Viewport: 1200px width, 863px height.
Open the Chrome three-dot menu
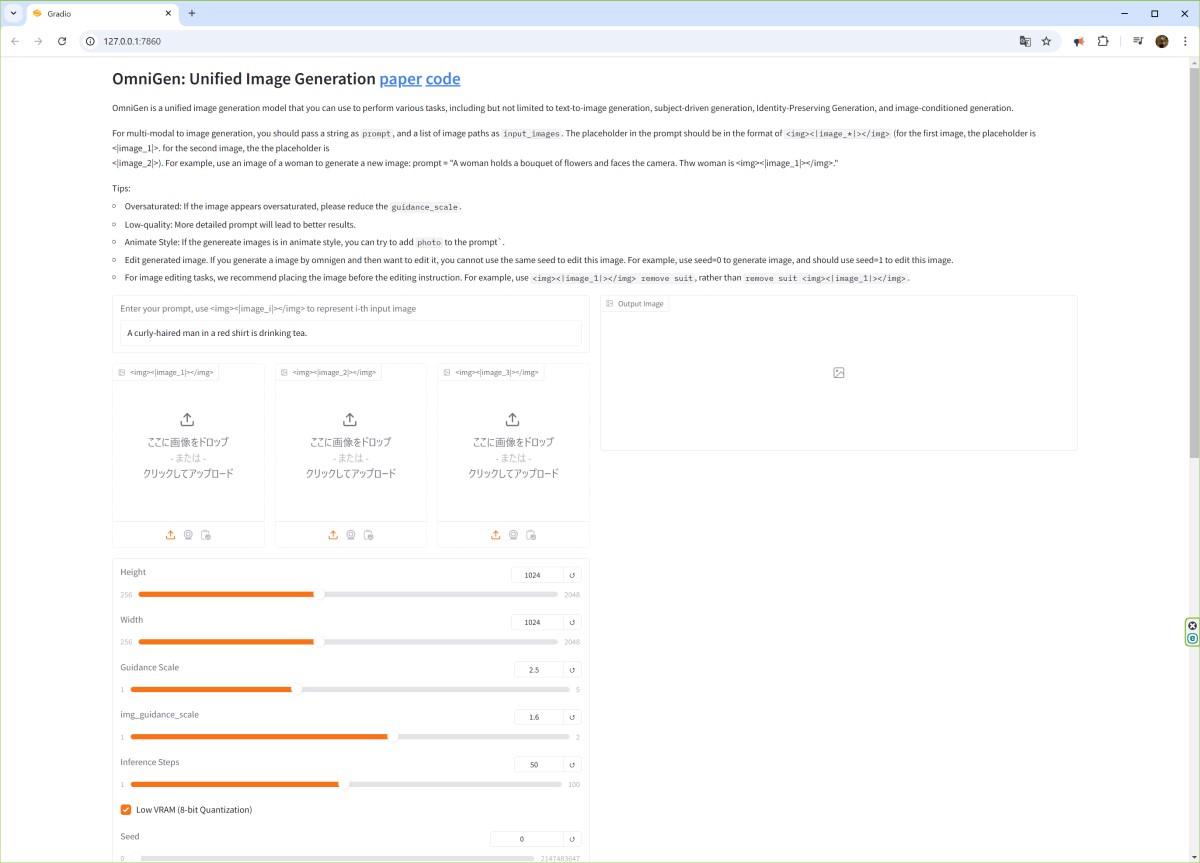tap(1184, 41)
